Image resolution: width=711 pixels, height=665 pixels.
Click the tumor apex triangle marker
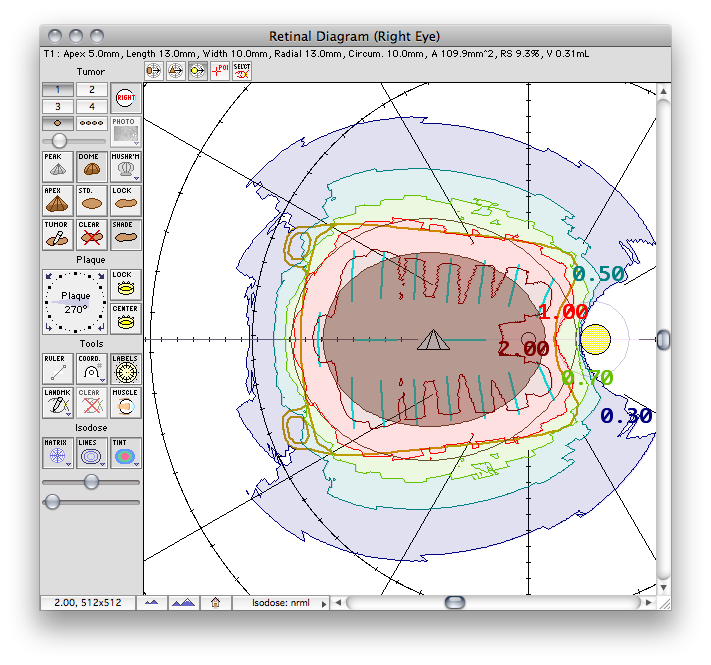433,340
